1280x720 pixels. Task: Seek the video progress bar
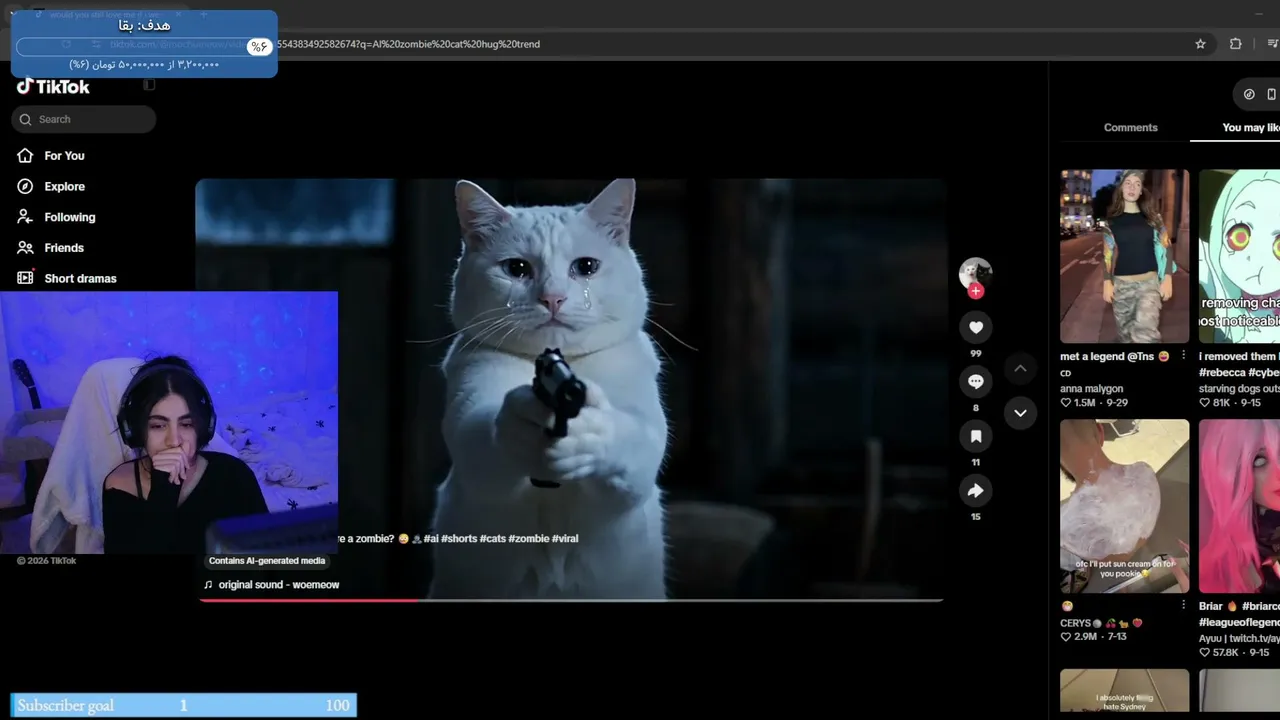571,600
